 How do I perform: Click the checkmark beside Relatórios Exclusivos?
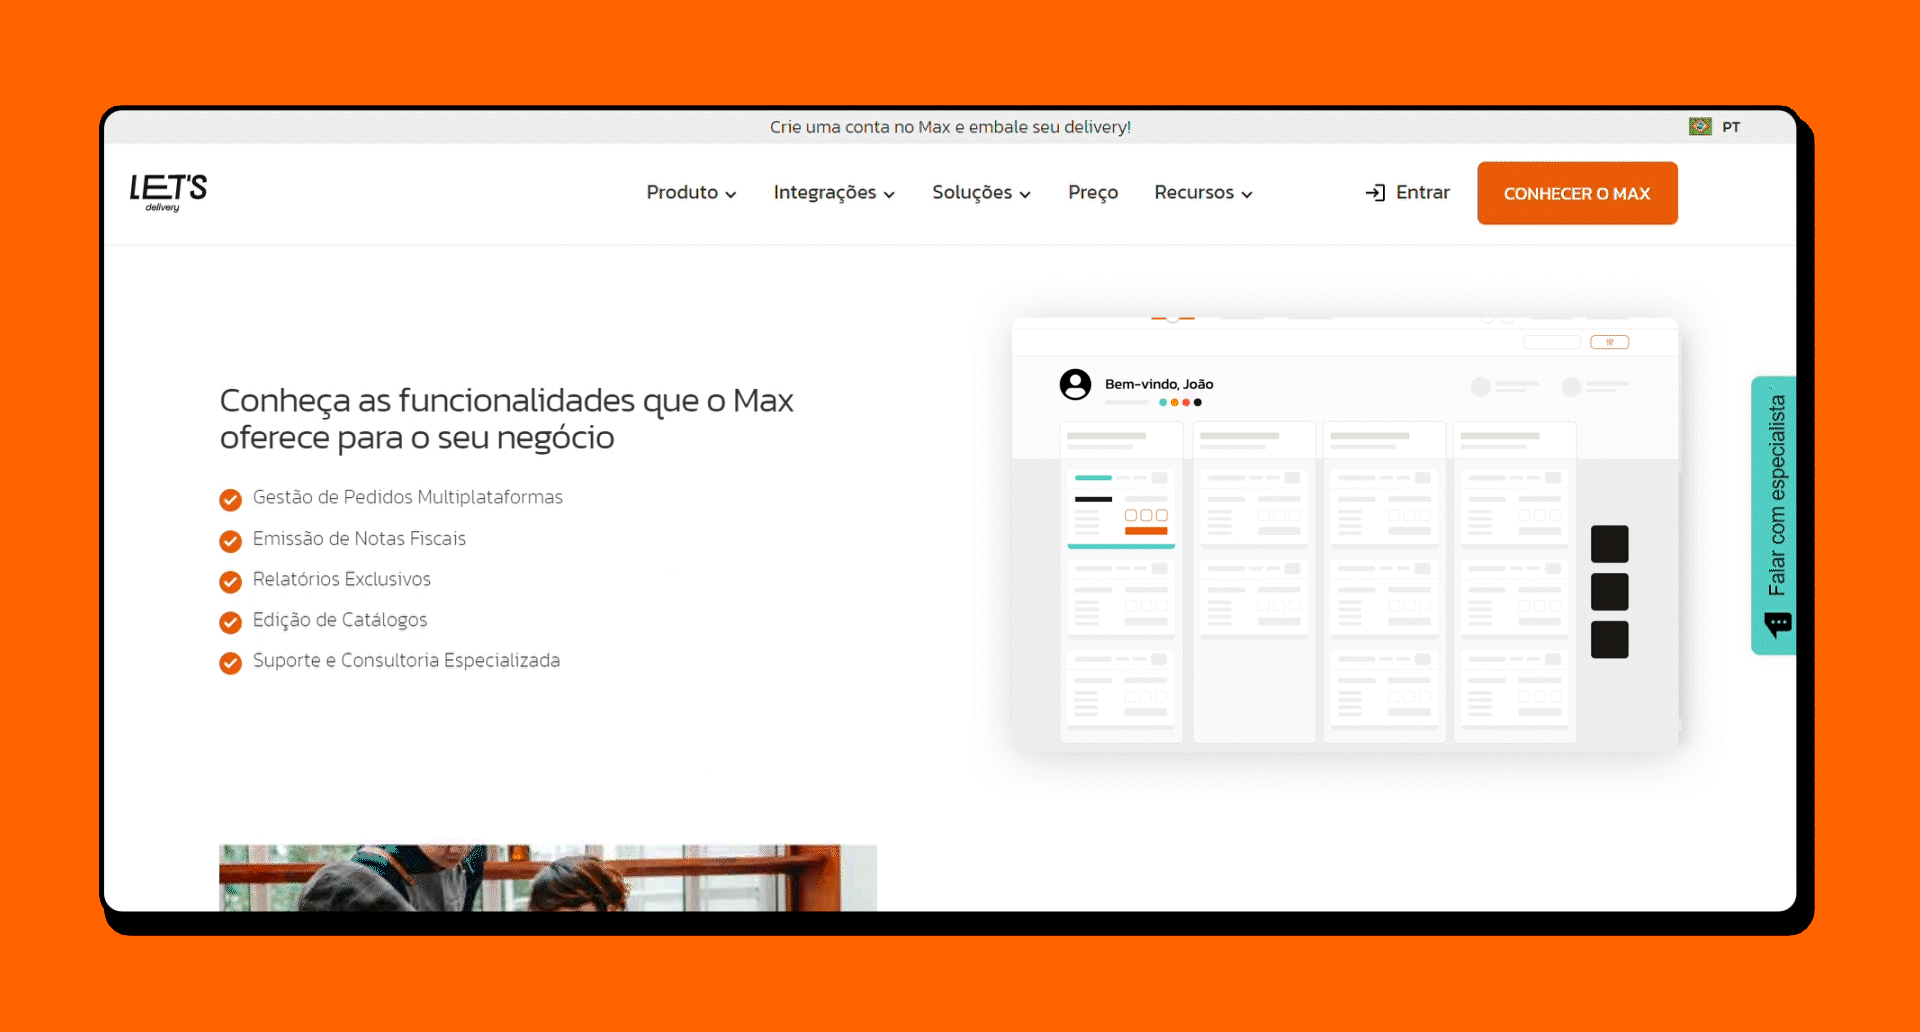[x=230, y=582]
